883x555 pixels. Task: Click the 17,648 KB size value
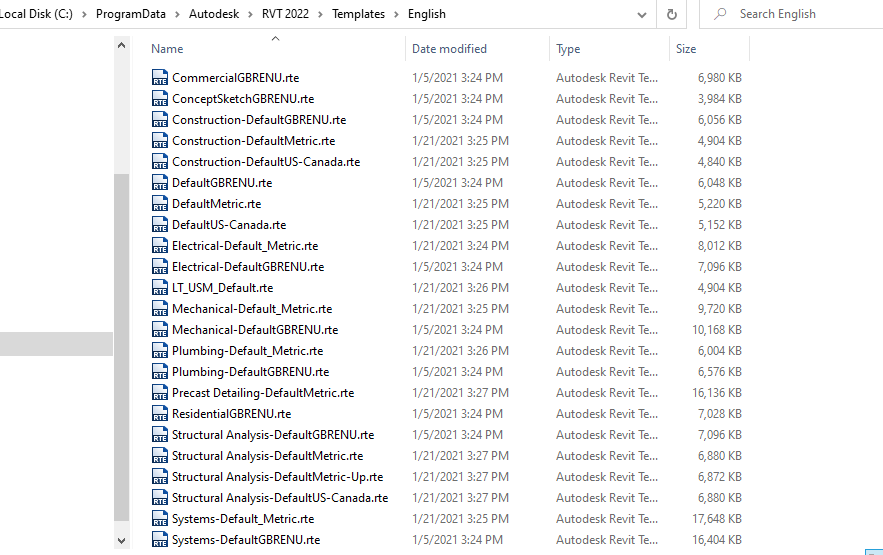716,519
